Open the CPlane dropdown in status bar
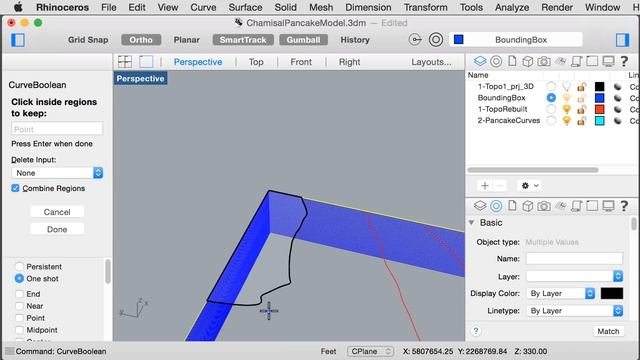 (x=370, y=351)
